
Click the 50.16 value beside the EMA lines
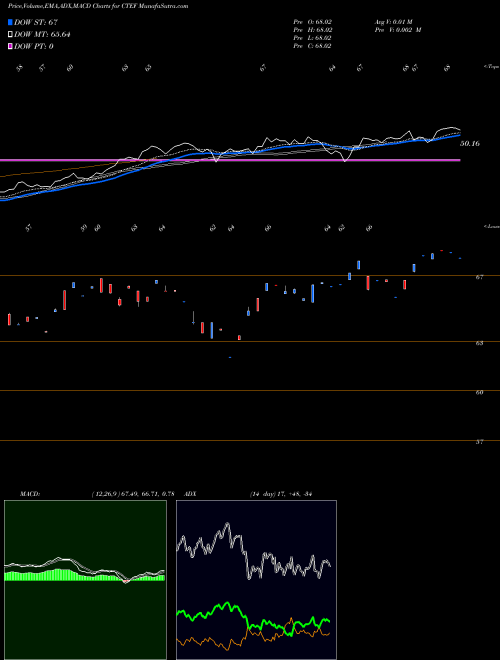(x=470, y=144)
